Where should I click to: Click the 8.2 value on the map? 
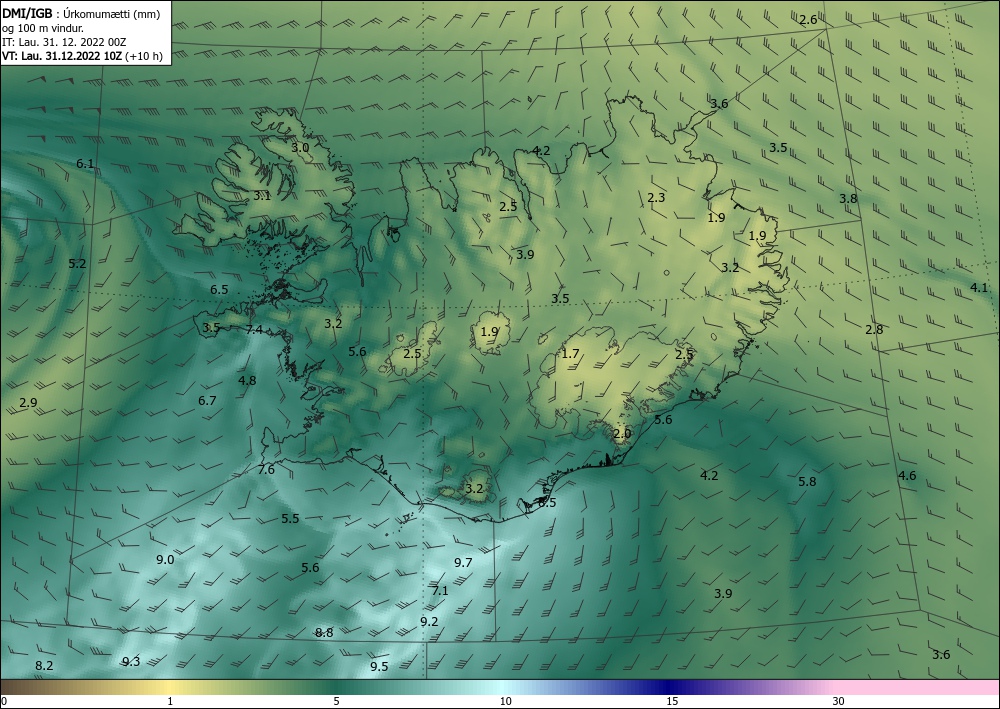pos(44,666)
